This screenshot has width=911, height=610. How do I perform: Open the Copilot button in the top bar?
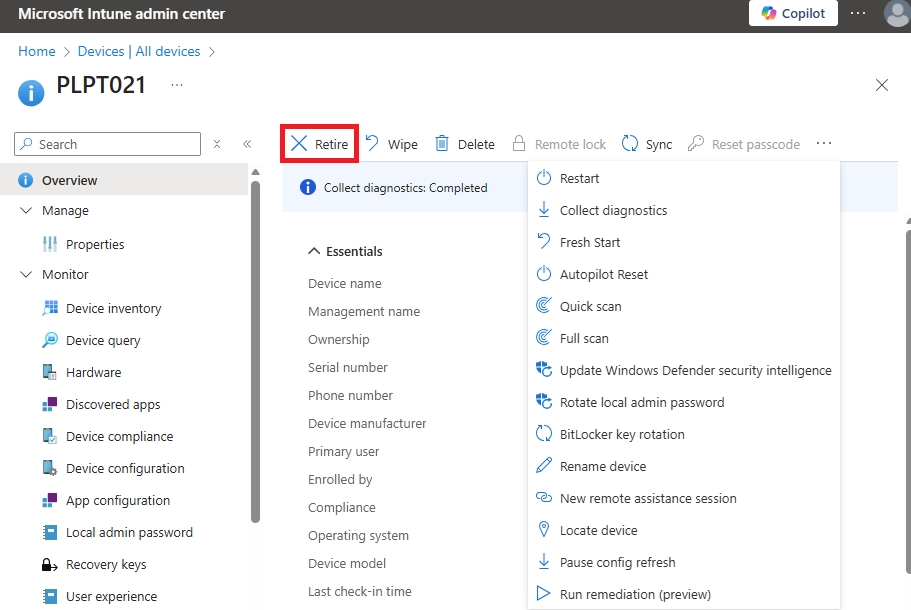[793, 13]
